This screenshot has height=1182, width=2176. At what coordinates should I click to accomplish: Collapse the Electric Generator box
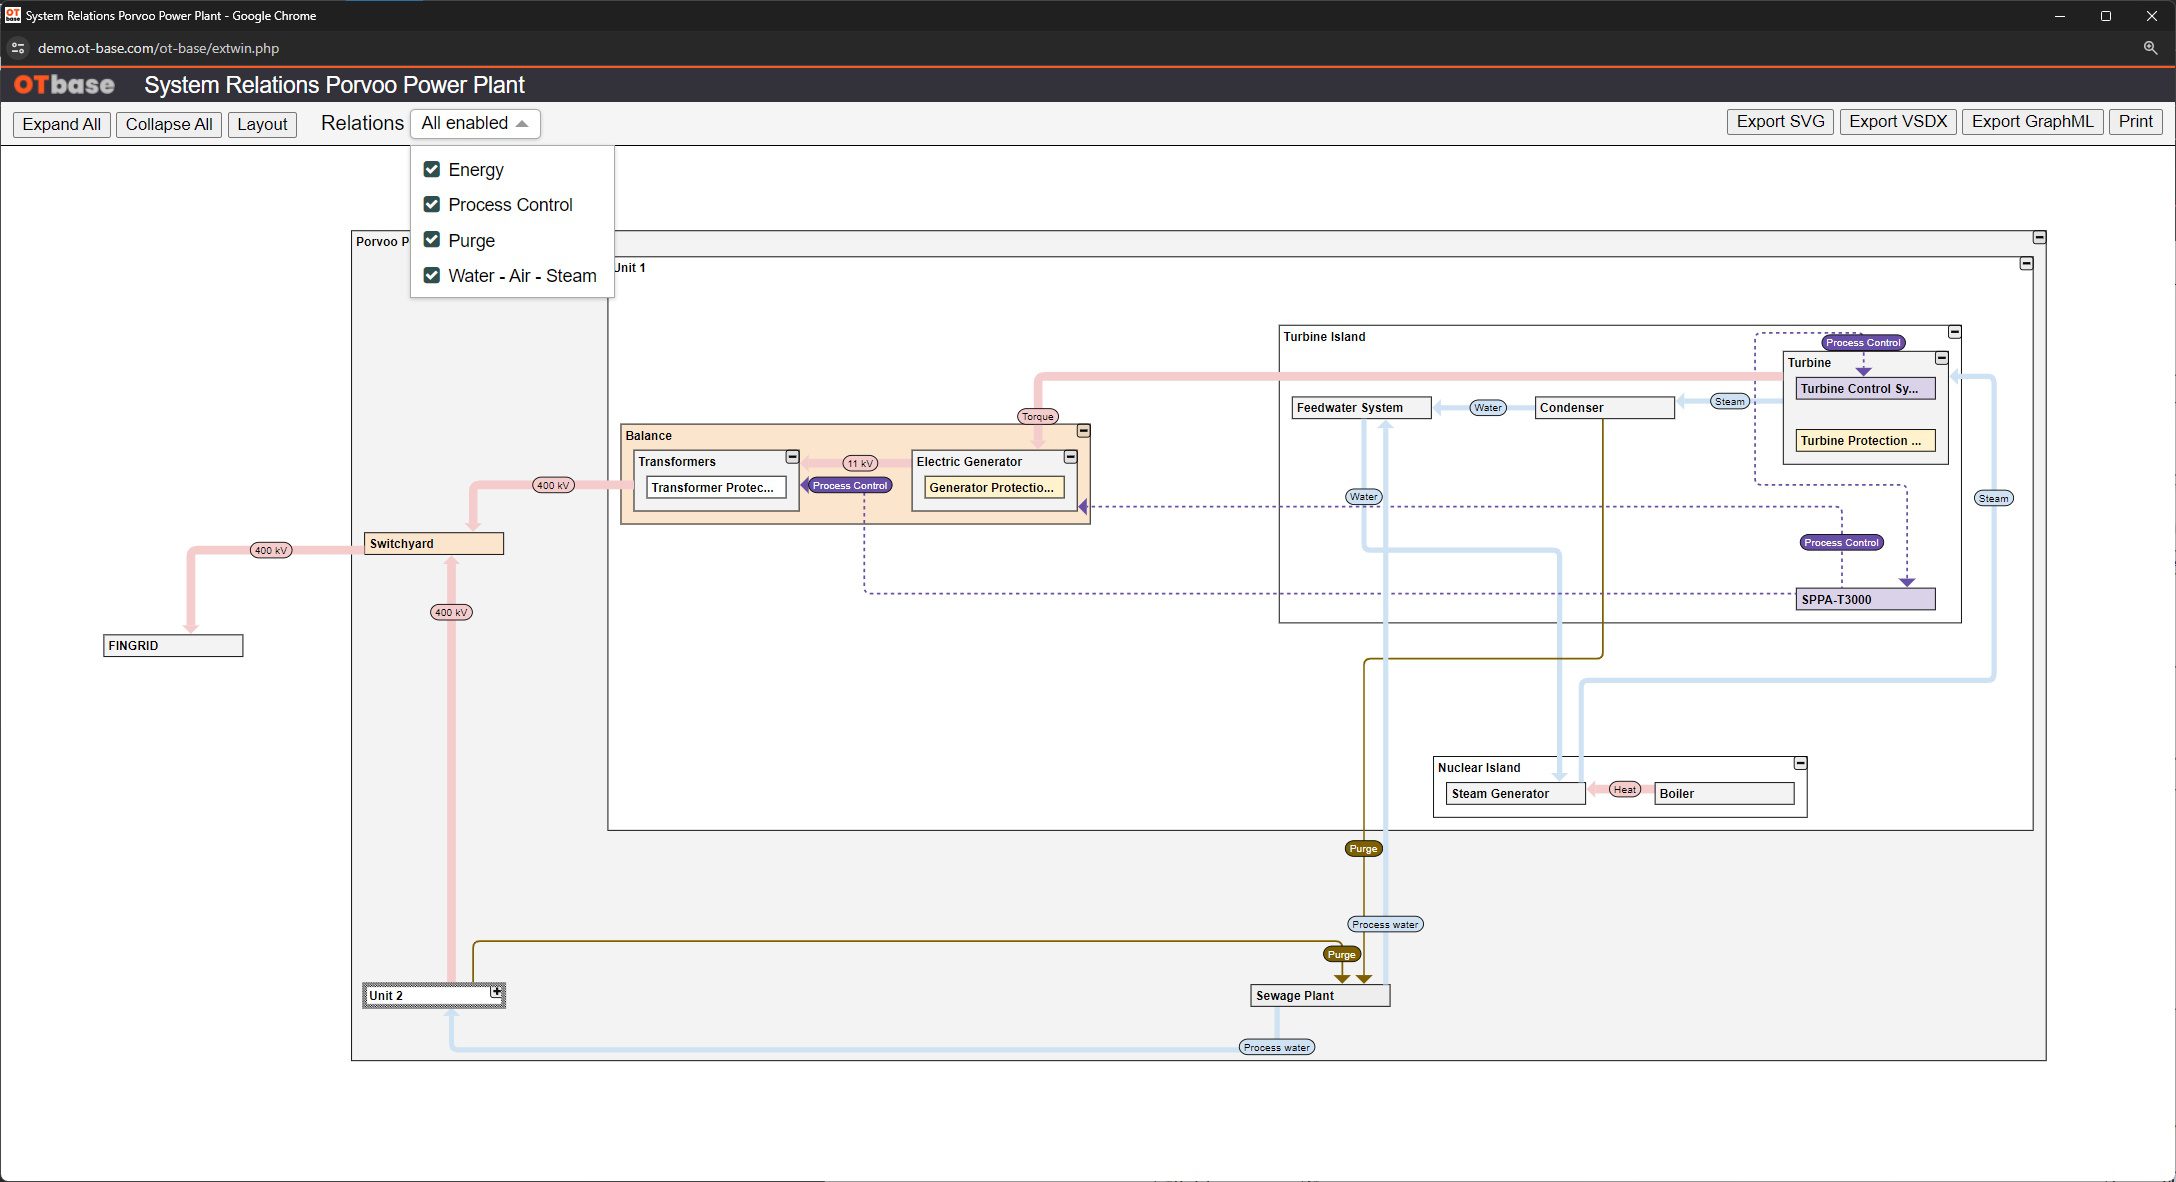coord(1070,457)
